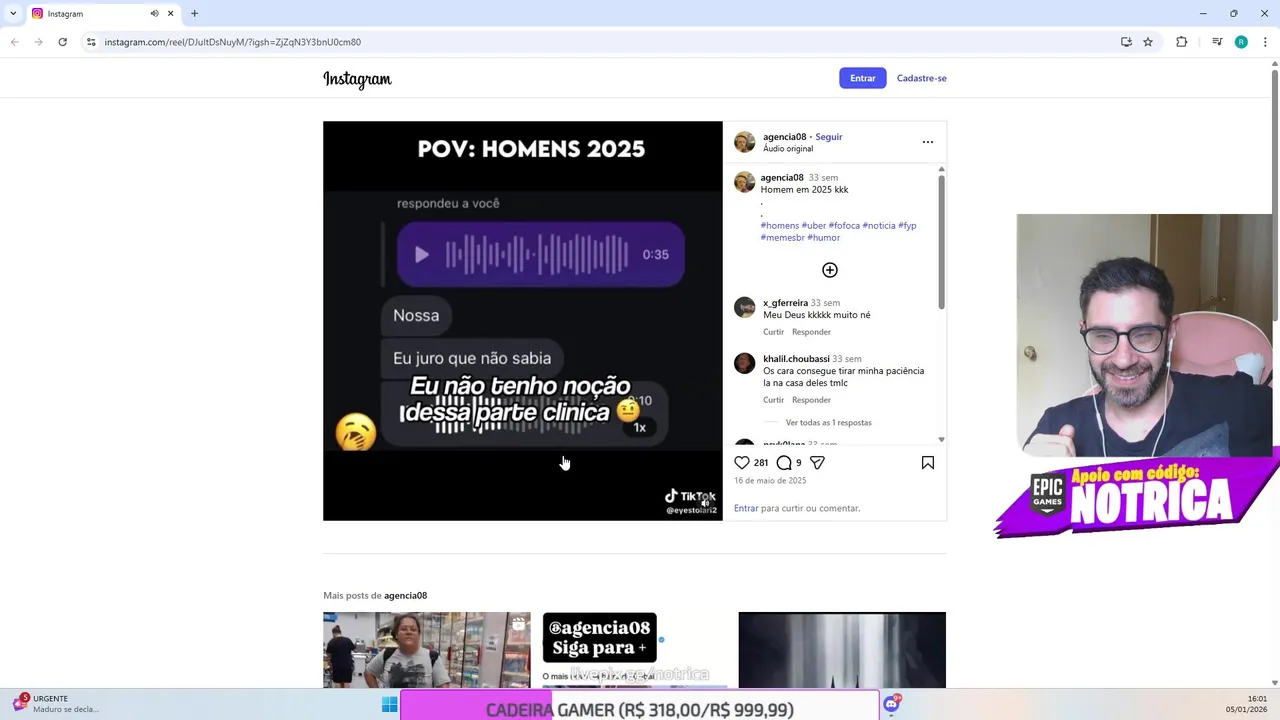
Task: Open the browser extensions puzzle icon
Action: (1182, 42)
